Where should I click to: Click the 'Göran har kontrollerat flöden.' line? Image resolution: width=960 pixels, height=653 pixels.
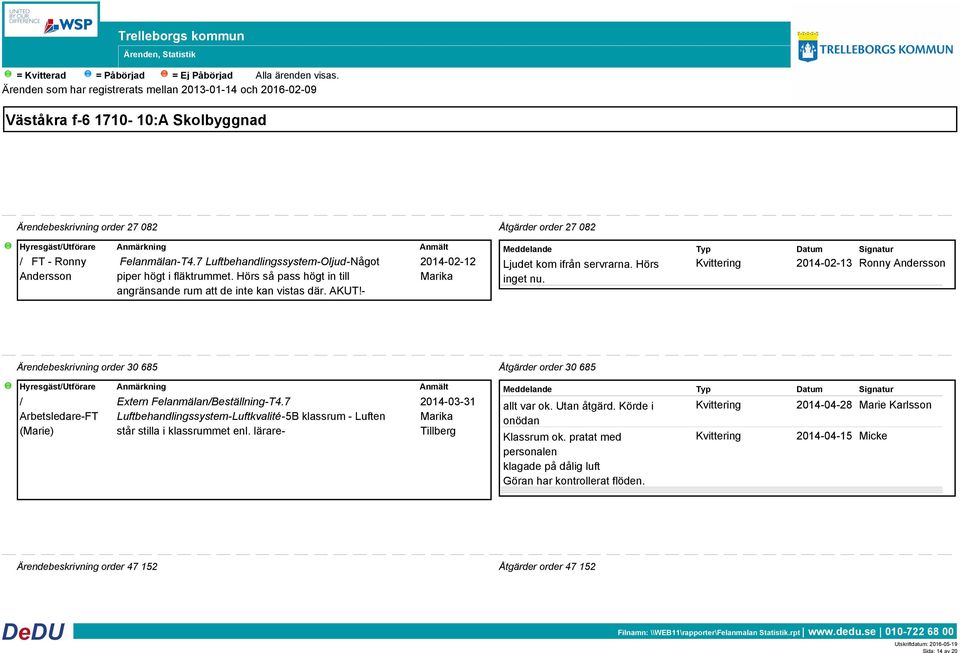pyautogui.click(x=574, y=481)
